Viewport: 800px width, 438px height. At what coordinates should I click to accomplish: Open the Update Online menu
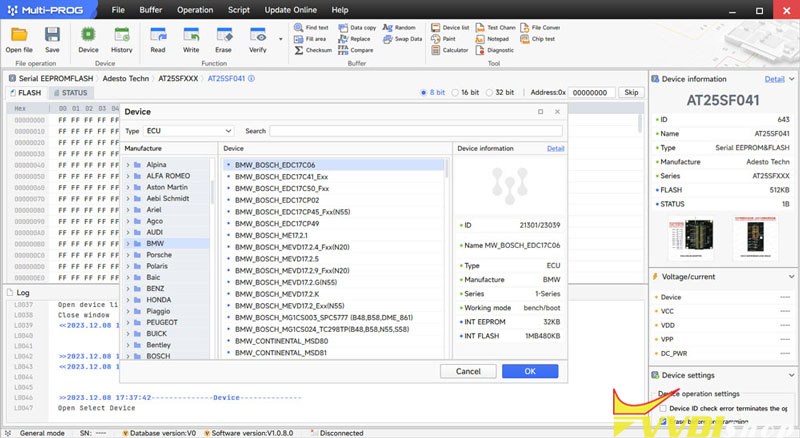(x=290, y=10)
